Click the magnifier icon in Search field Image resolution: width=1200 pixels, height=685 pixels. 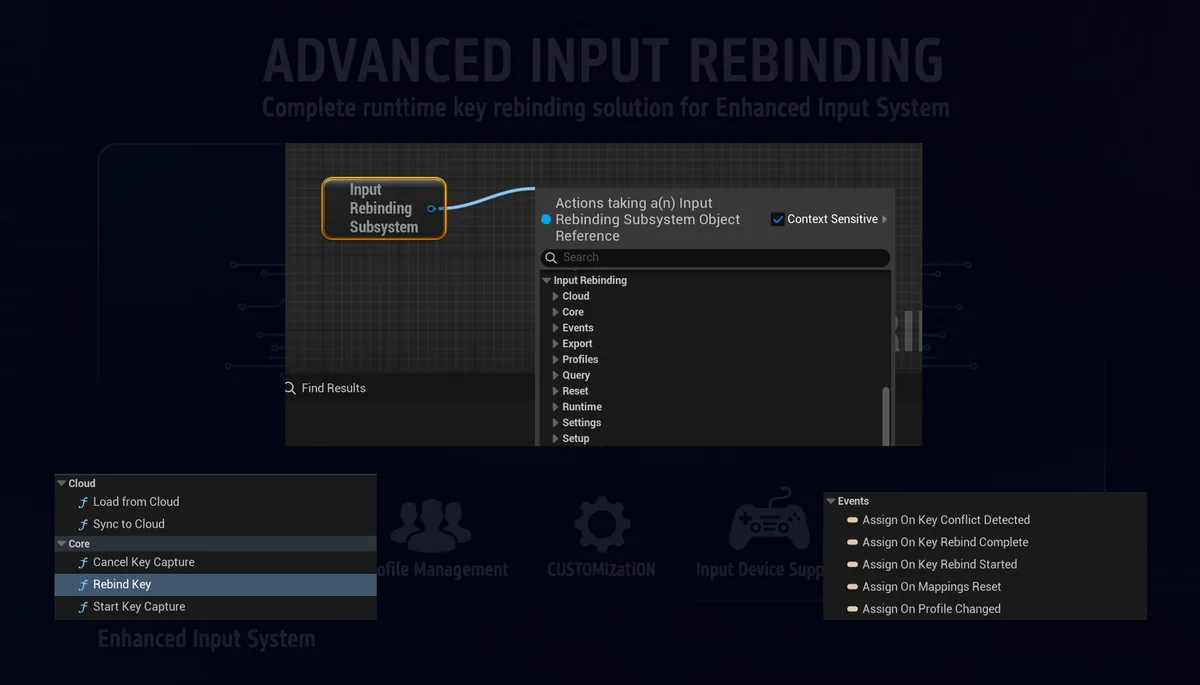pyautogui.click(x=551, y=257)
